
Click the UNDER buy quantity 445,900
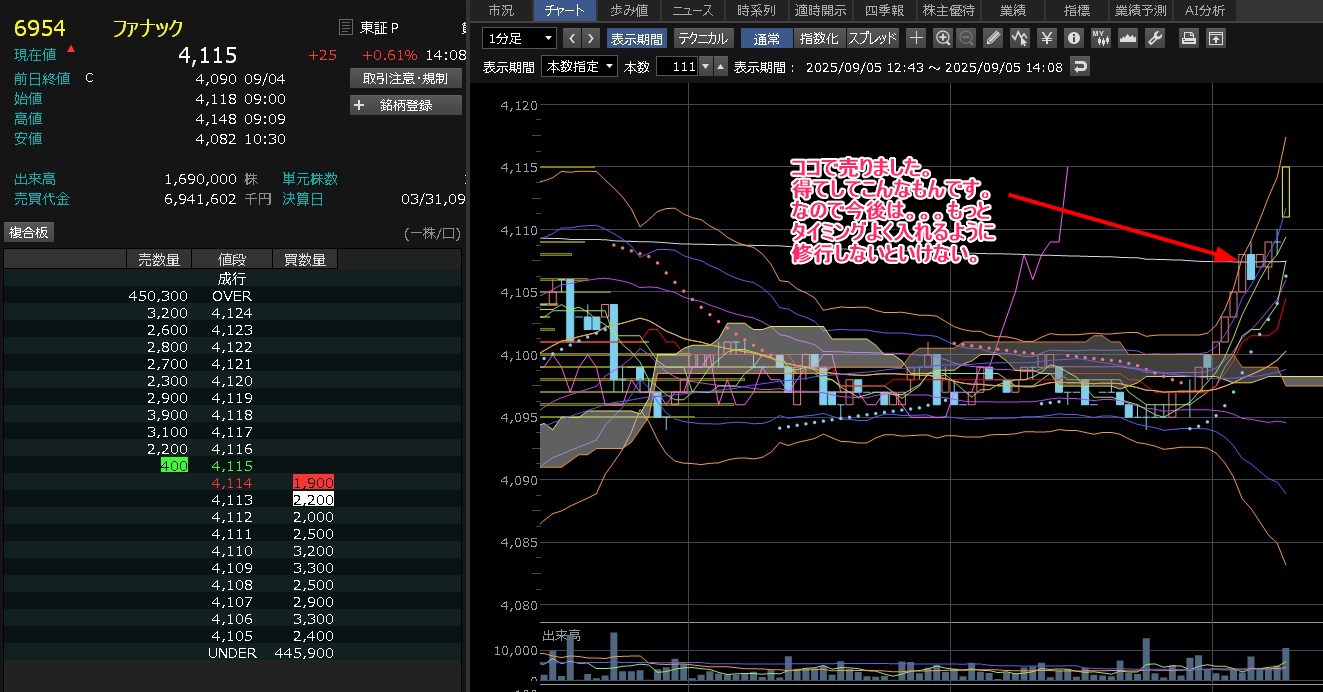click(305, 653)
